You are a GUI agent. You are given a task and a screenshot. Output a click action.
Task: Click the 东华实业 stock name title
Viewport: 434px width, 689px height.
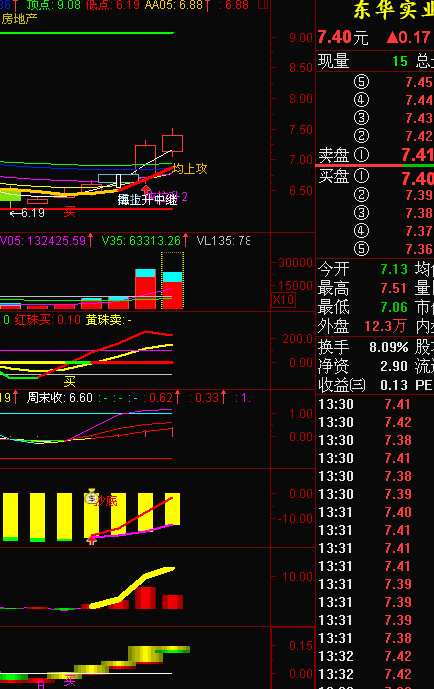(394, 11)
